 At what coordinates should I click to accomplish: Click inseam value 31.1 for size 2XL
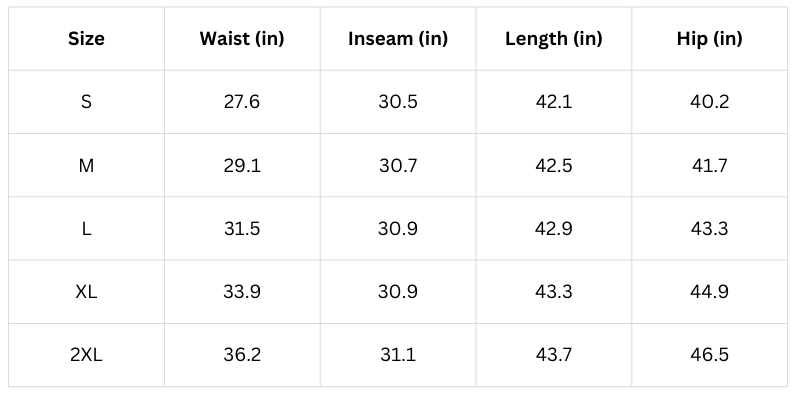[x=398, y=355]
